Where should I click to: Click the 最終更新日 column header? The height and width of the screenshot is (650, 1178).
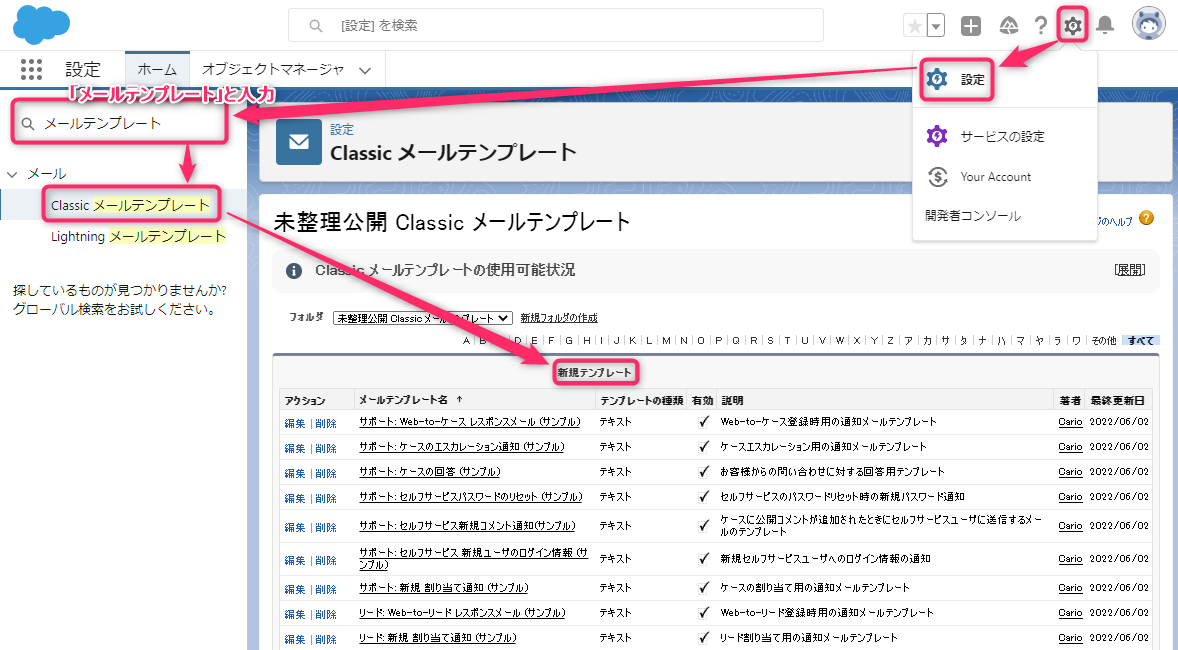pos(1118,401)
